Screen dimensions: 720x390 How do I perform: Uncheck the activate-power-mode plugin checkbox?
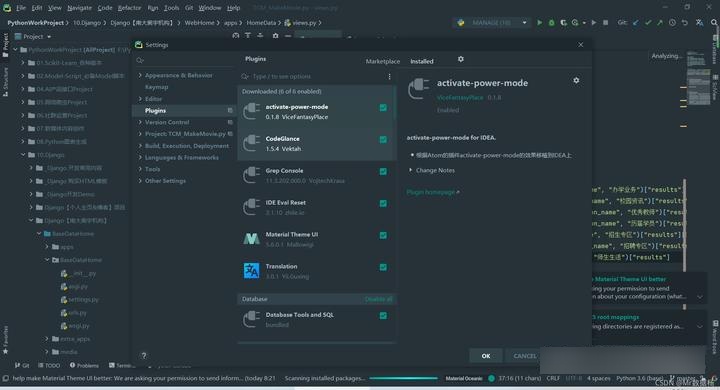coord(383,107)
